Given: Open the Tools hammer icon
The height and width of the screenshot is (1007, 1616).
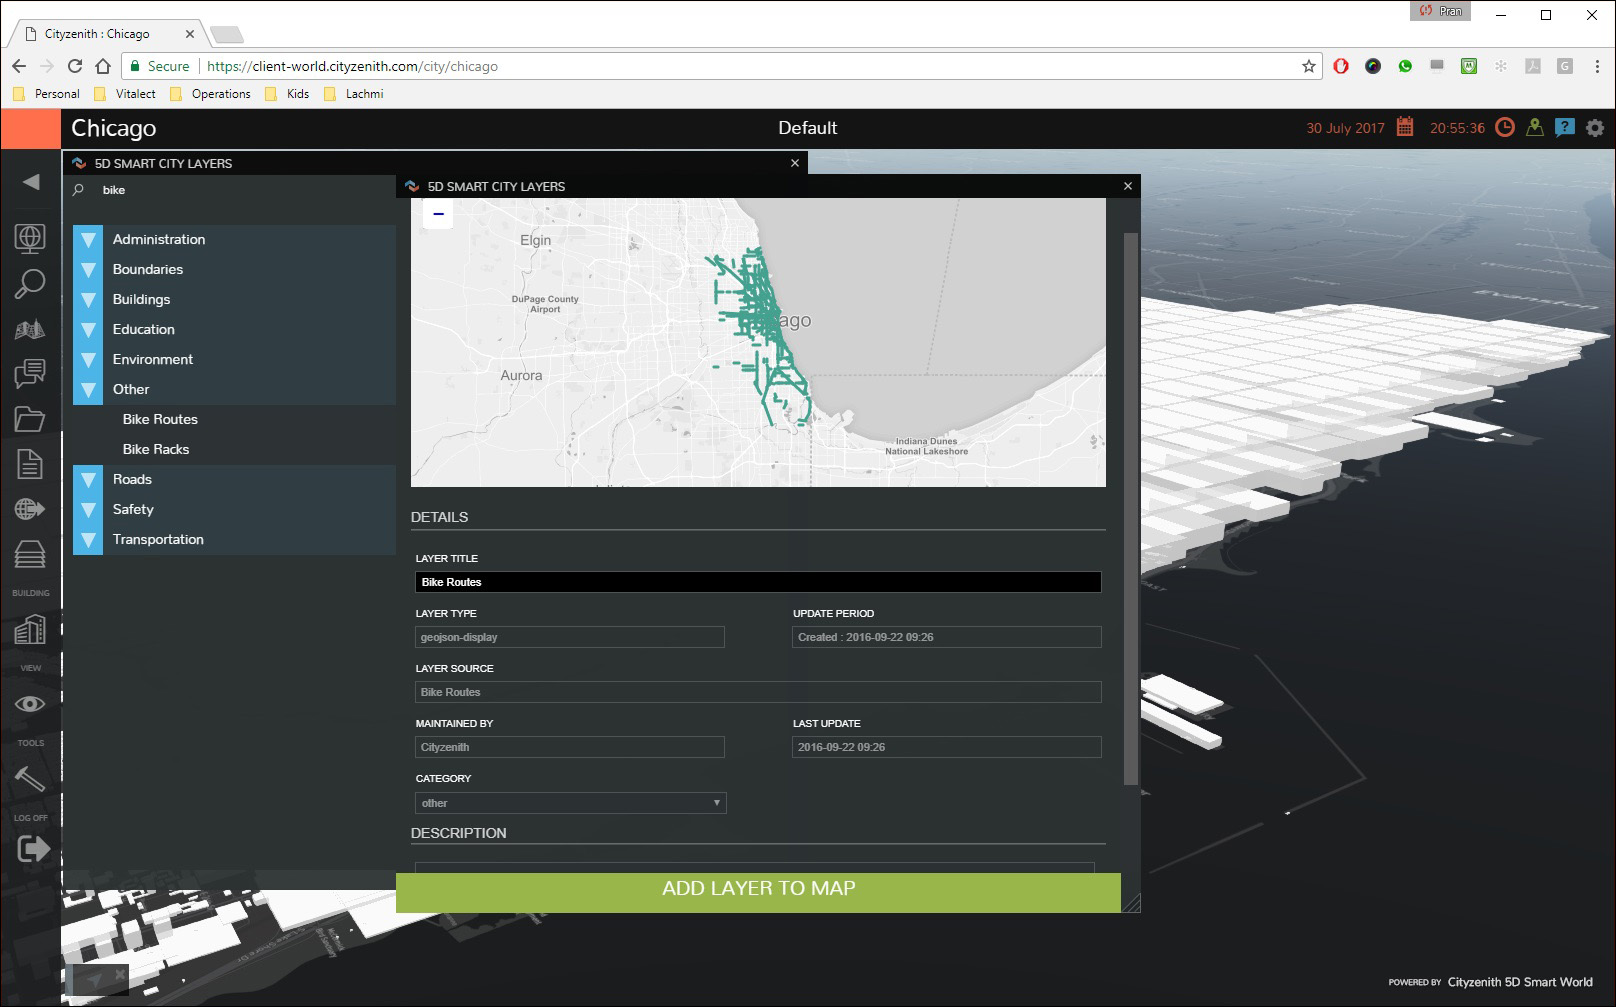Looking at the screenshot, I should [x=30, y=778].
